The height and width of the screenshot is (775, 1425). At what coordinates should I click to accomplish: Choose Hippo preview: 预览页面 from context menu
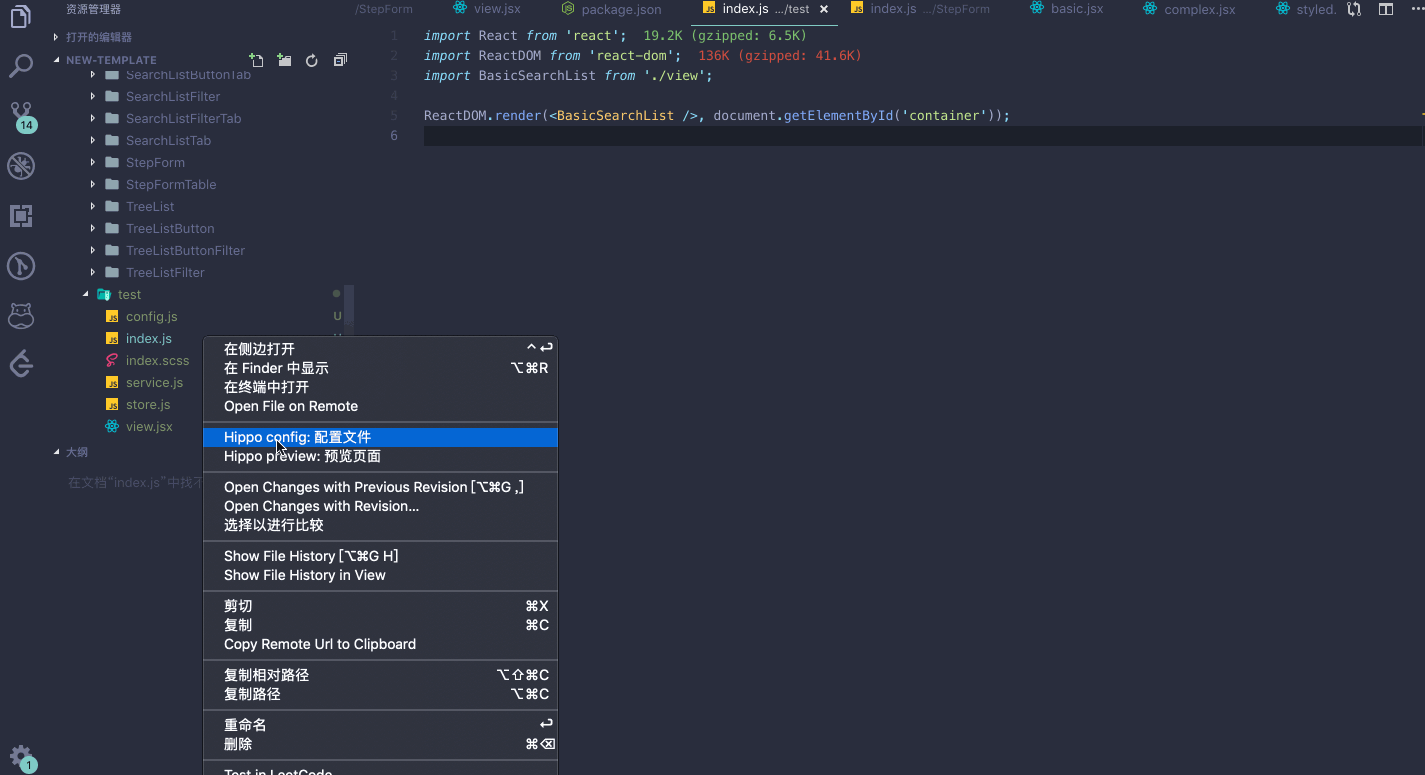point(302,456)
